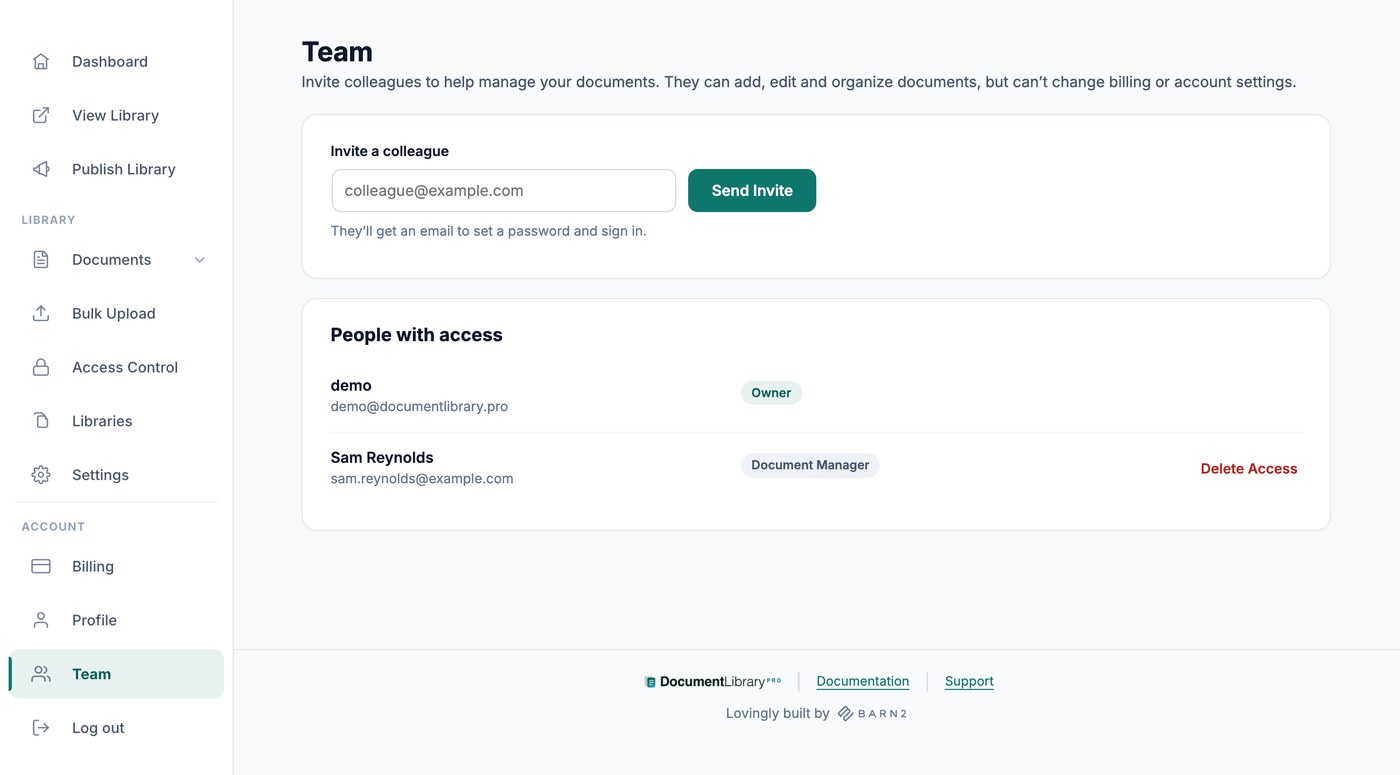Focus the colleague email input field
The height and width of the screenshot is (775, 1400).
click(x=504, y=191)
